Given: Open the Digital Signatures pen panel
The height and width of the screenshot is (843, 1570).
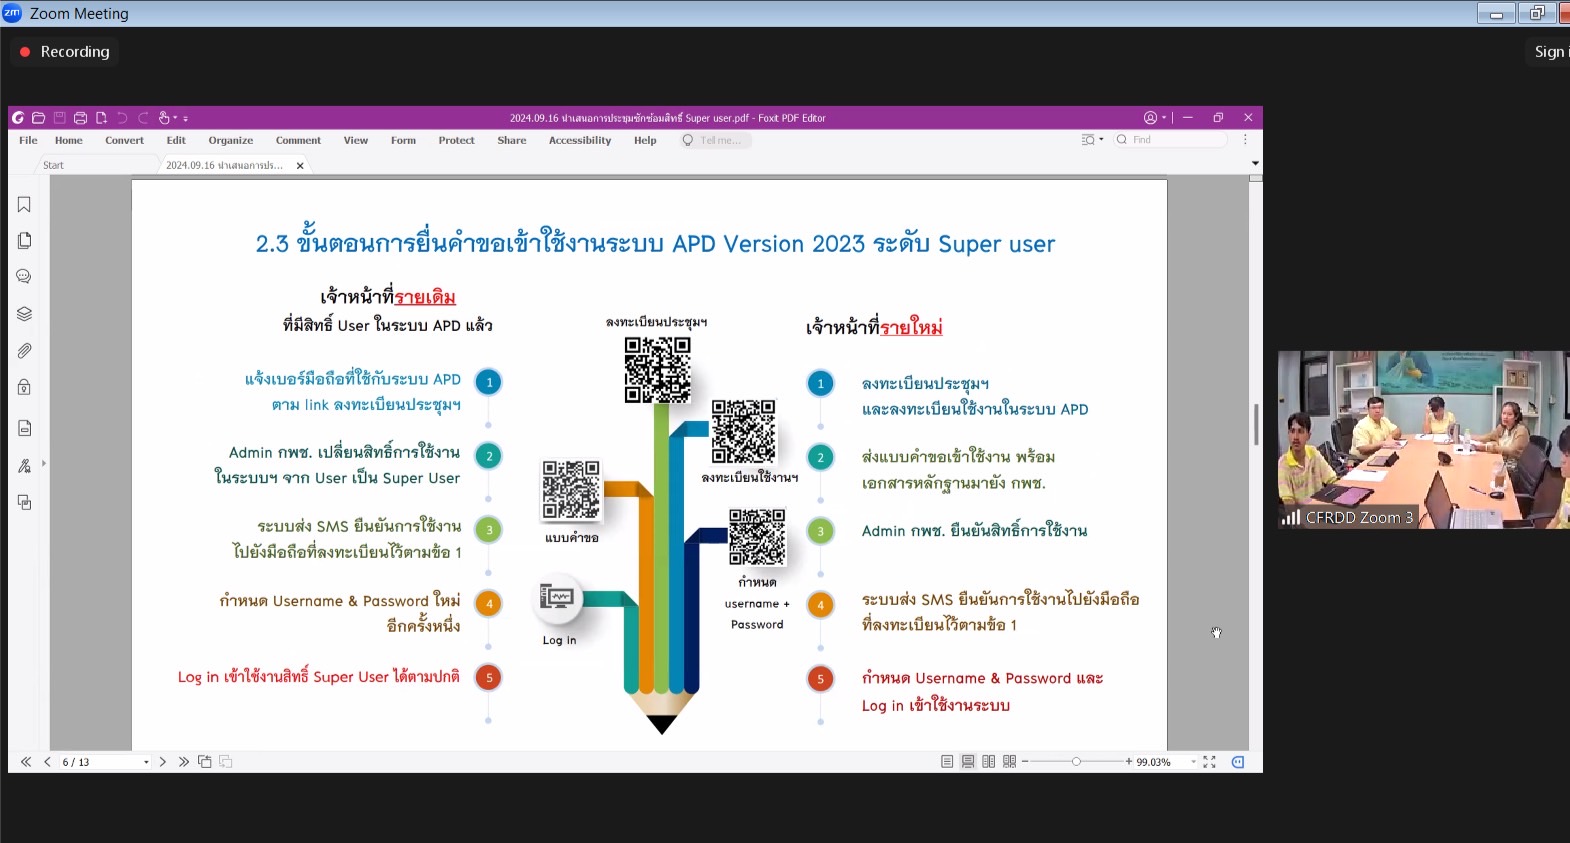Looking at the screenshot, I should (24, 466).
